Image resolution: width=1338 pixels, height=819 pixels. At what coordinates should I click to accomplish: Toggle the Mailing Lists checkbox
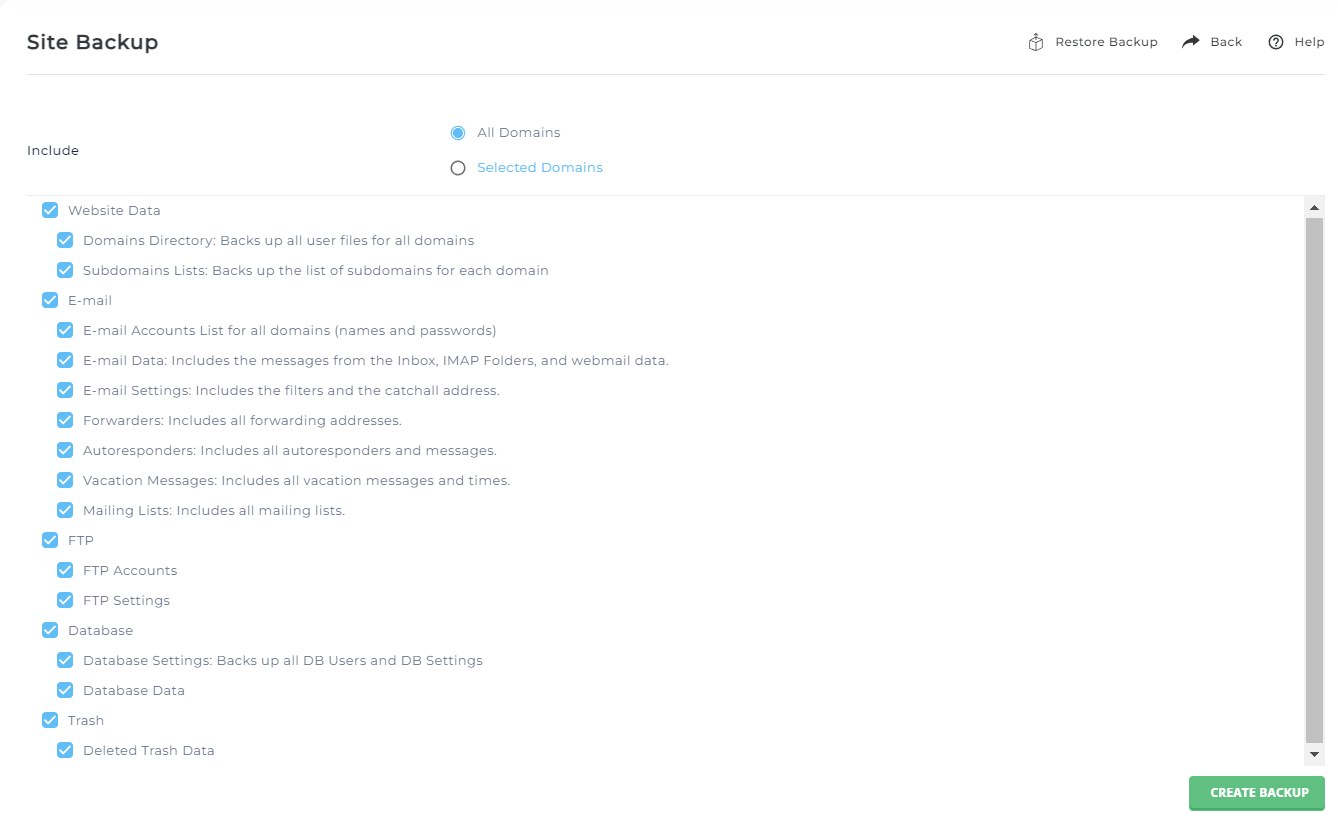tap(65, 510)
